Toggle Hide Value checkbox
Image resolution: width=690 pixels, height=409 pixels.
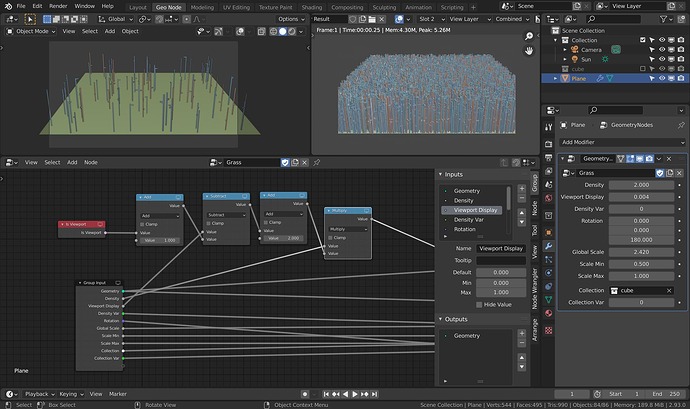(x=479, y=305)
